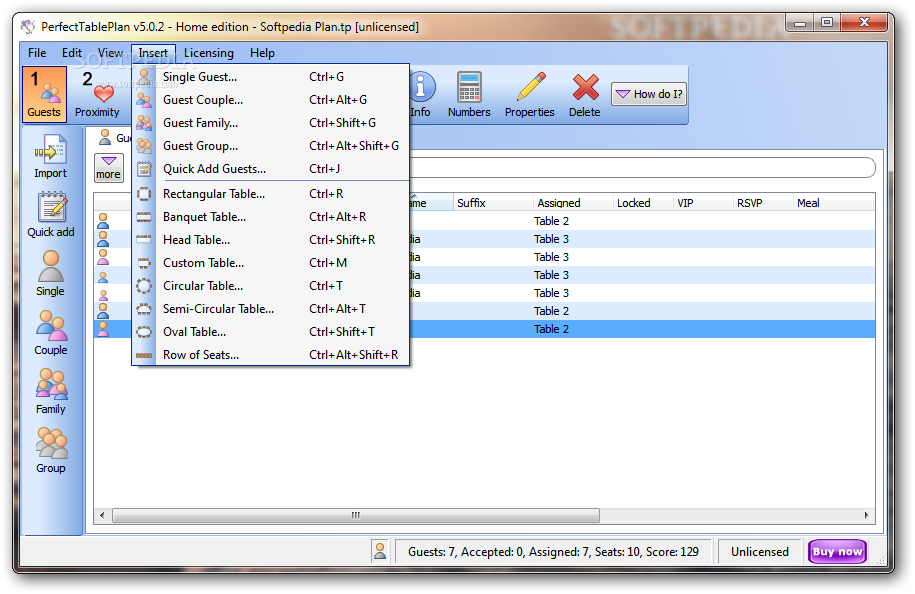Screen dimensions: 915x594
Task: Open the Proximity step
Action: 97,94
